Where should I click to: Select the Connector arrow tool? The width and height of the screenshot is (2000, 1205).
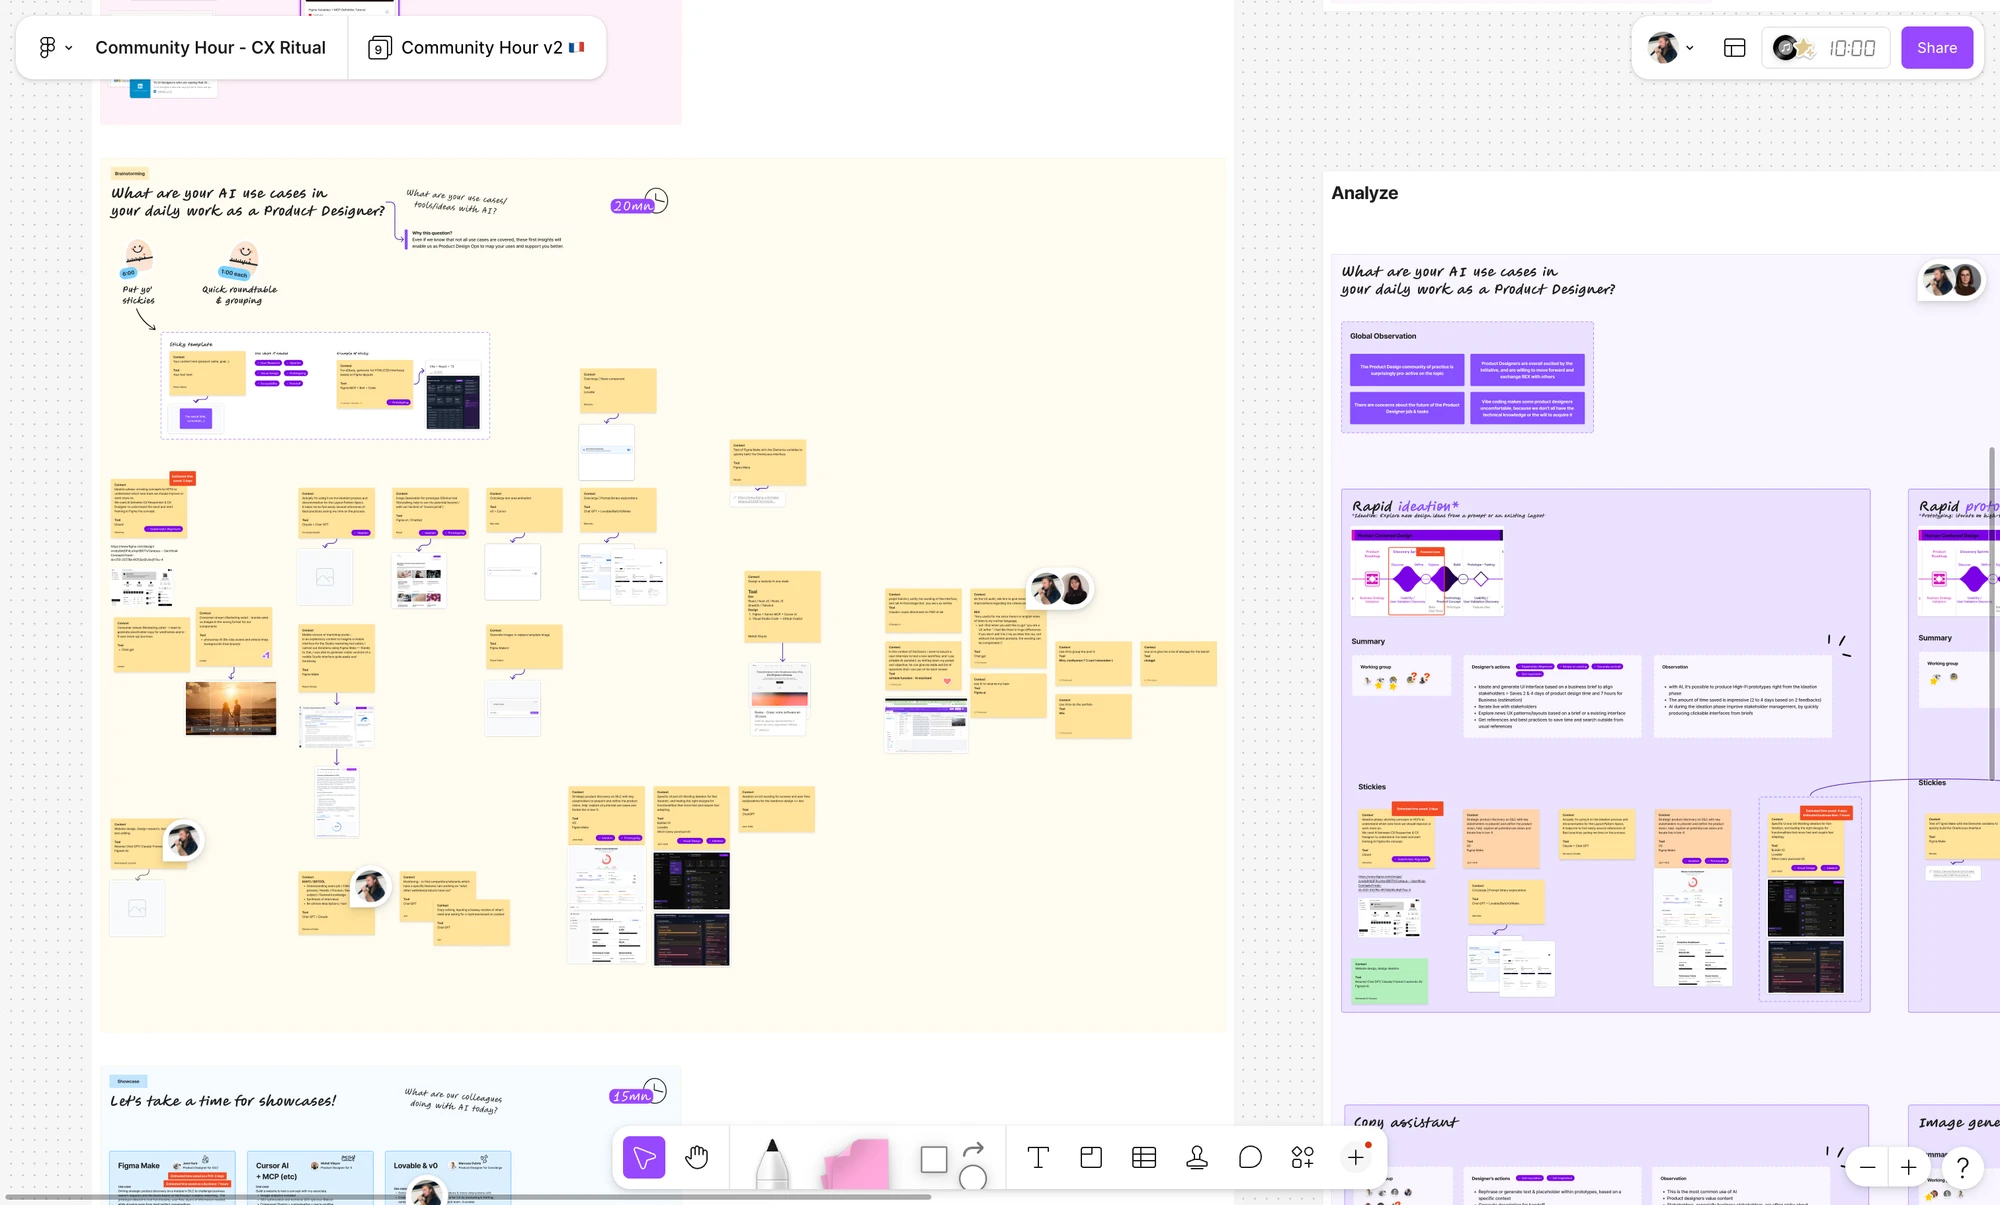(973, 1150)
